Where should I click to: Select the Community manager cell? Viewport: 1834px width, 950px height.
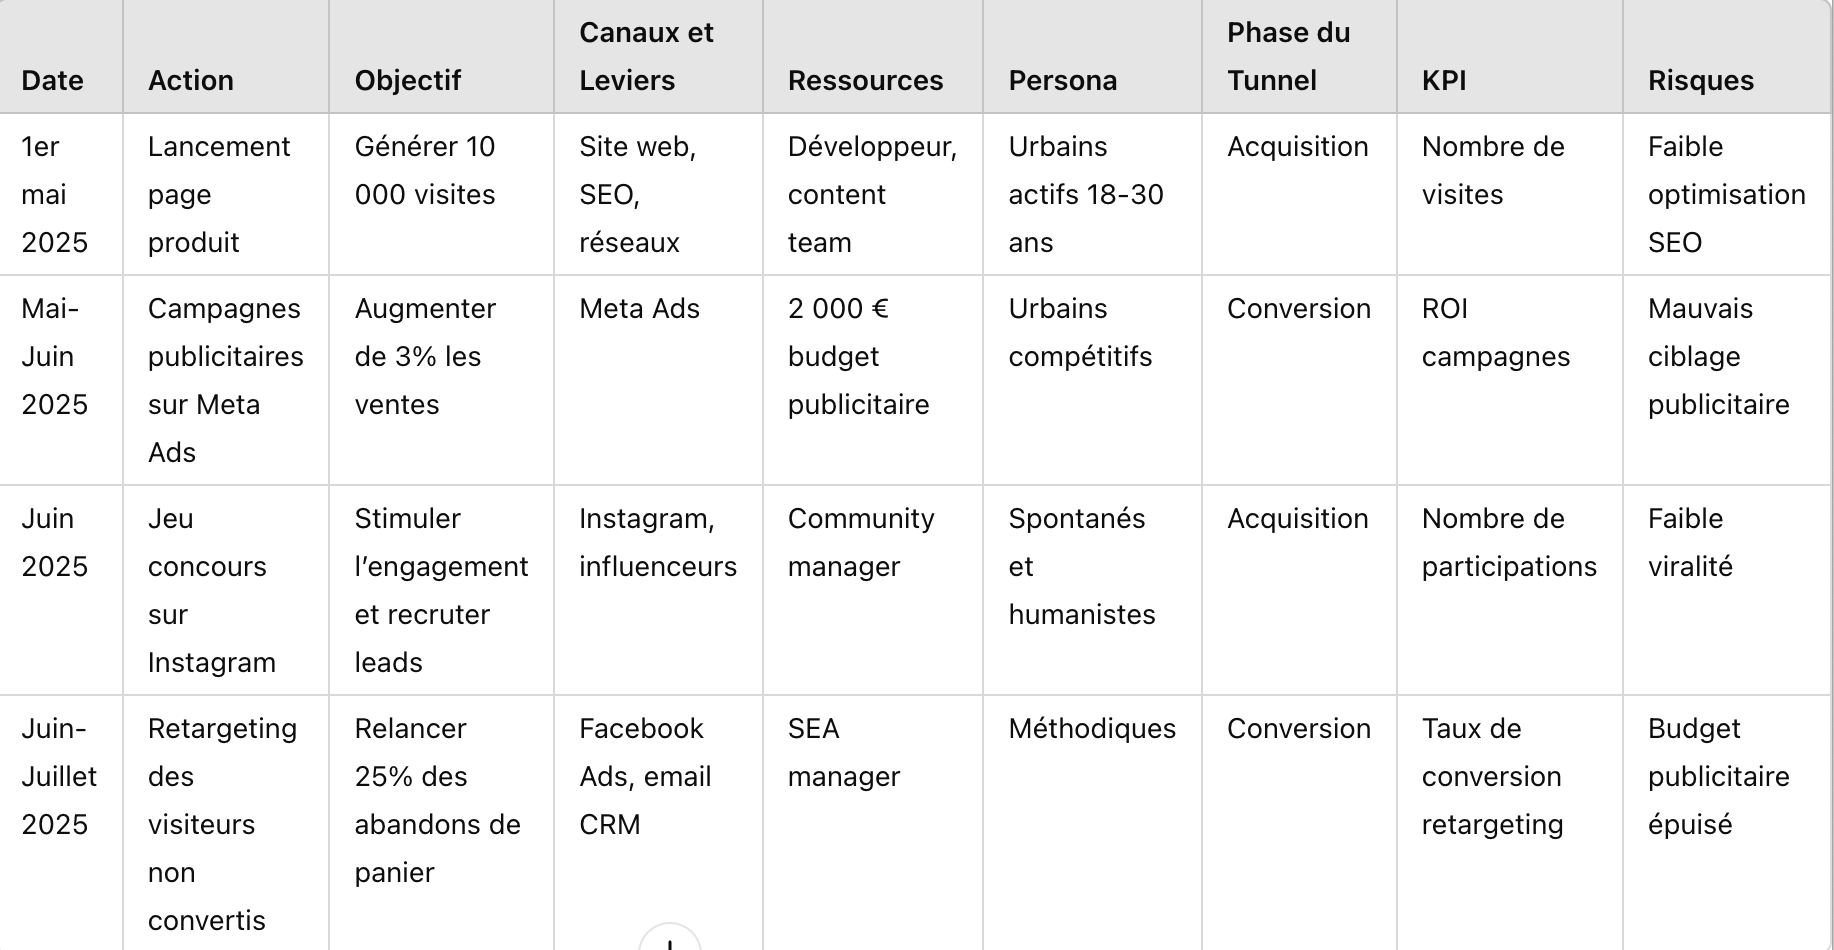point(860,542)
